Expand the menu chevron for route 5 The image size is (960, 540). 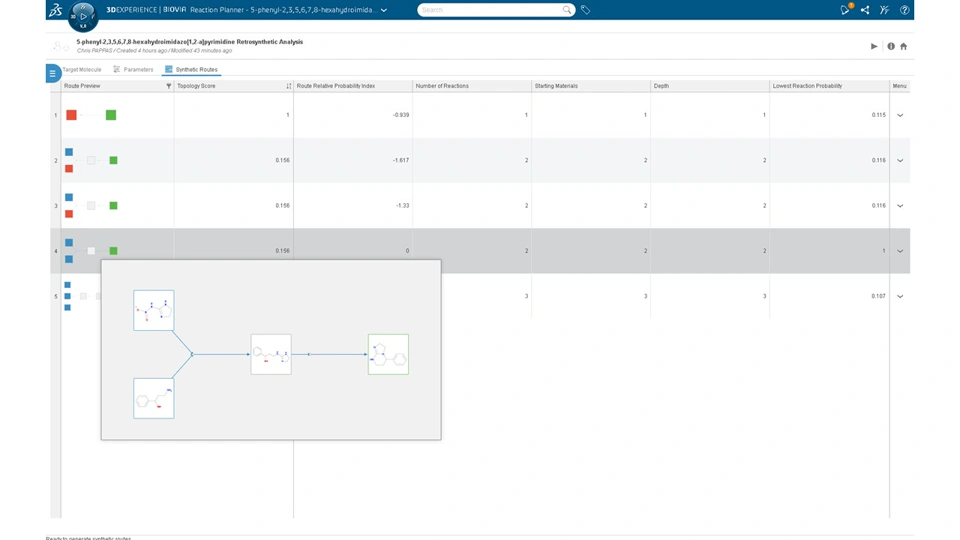click(900, 296)
